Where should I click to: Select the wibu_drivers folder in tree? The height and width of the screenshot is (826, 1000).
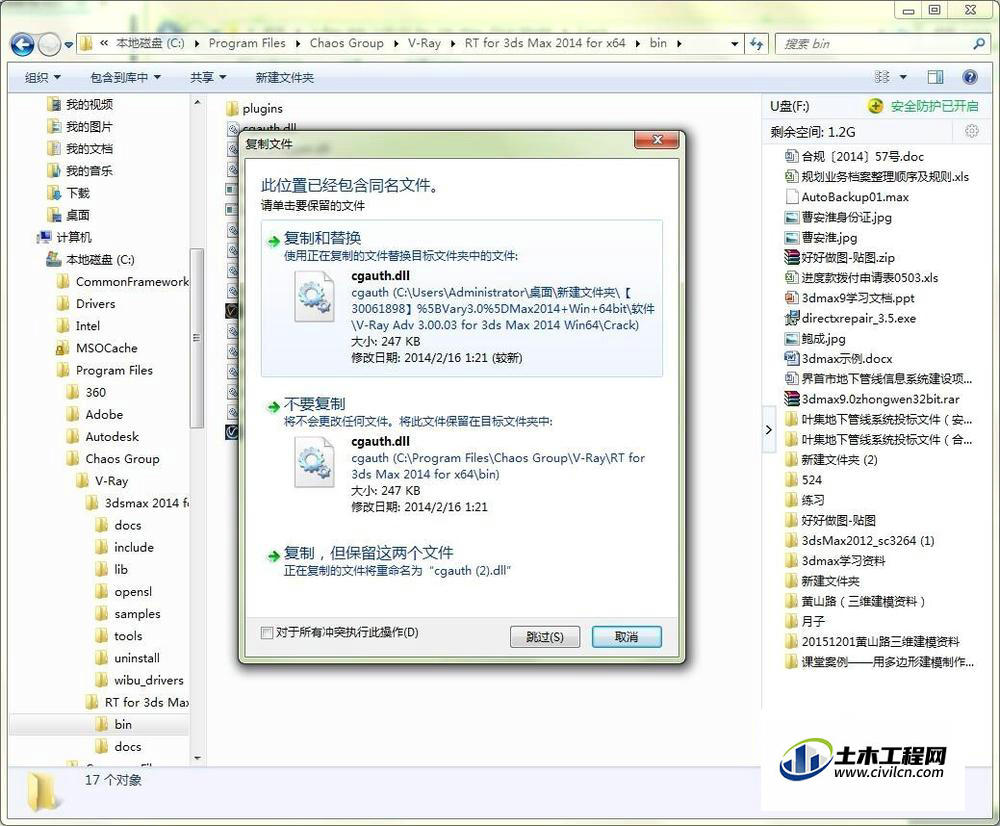(x=148, y=681)
